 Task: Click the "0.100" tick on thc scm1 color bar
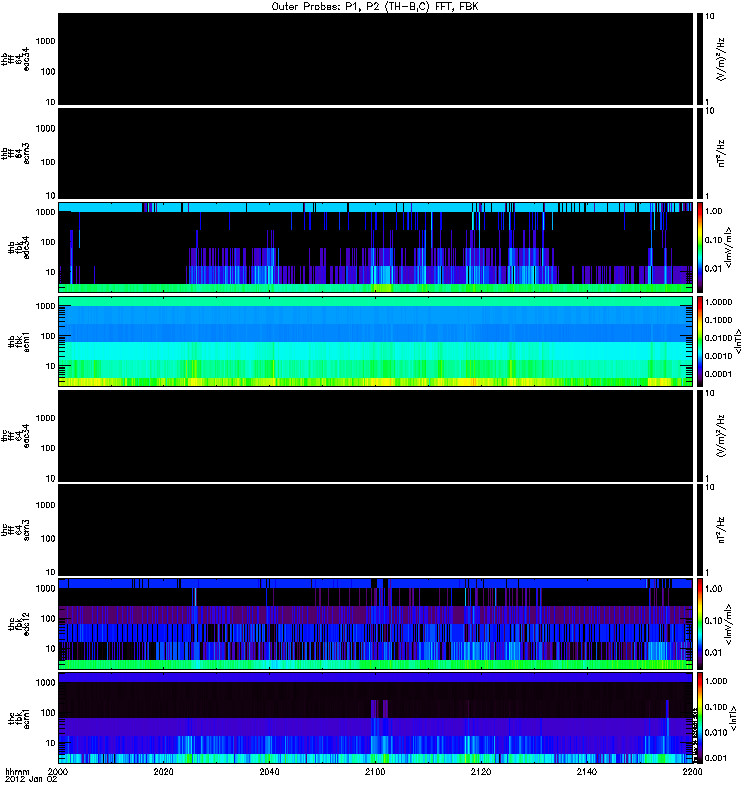pos(716,707)
